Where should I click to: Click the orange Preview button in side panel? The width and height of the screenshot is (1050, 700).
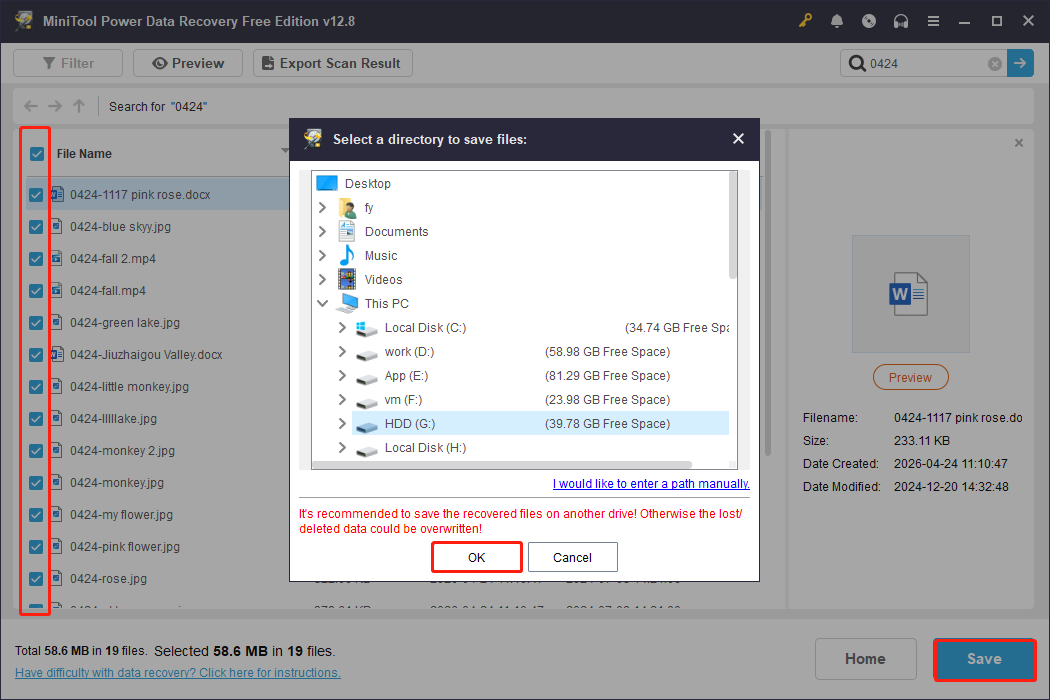coord(910,377)
